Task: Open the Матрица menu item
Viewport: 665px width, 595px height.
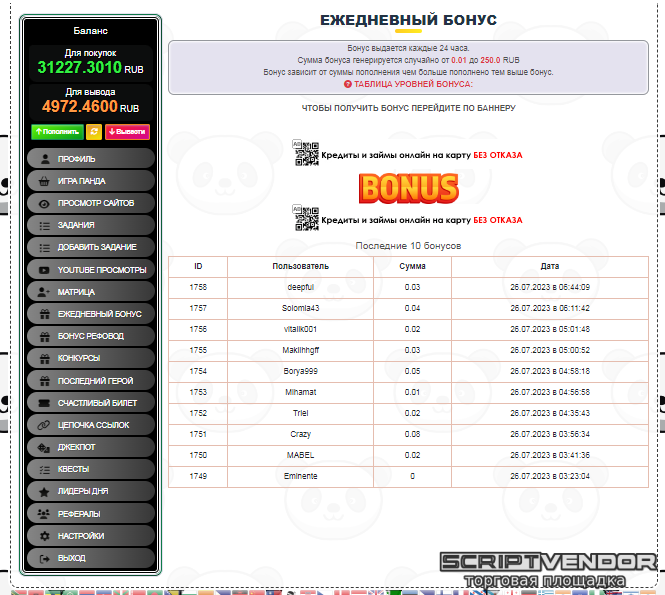Action: pos(91,292)
